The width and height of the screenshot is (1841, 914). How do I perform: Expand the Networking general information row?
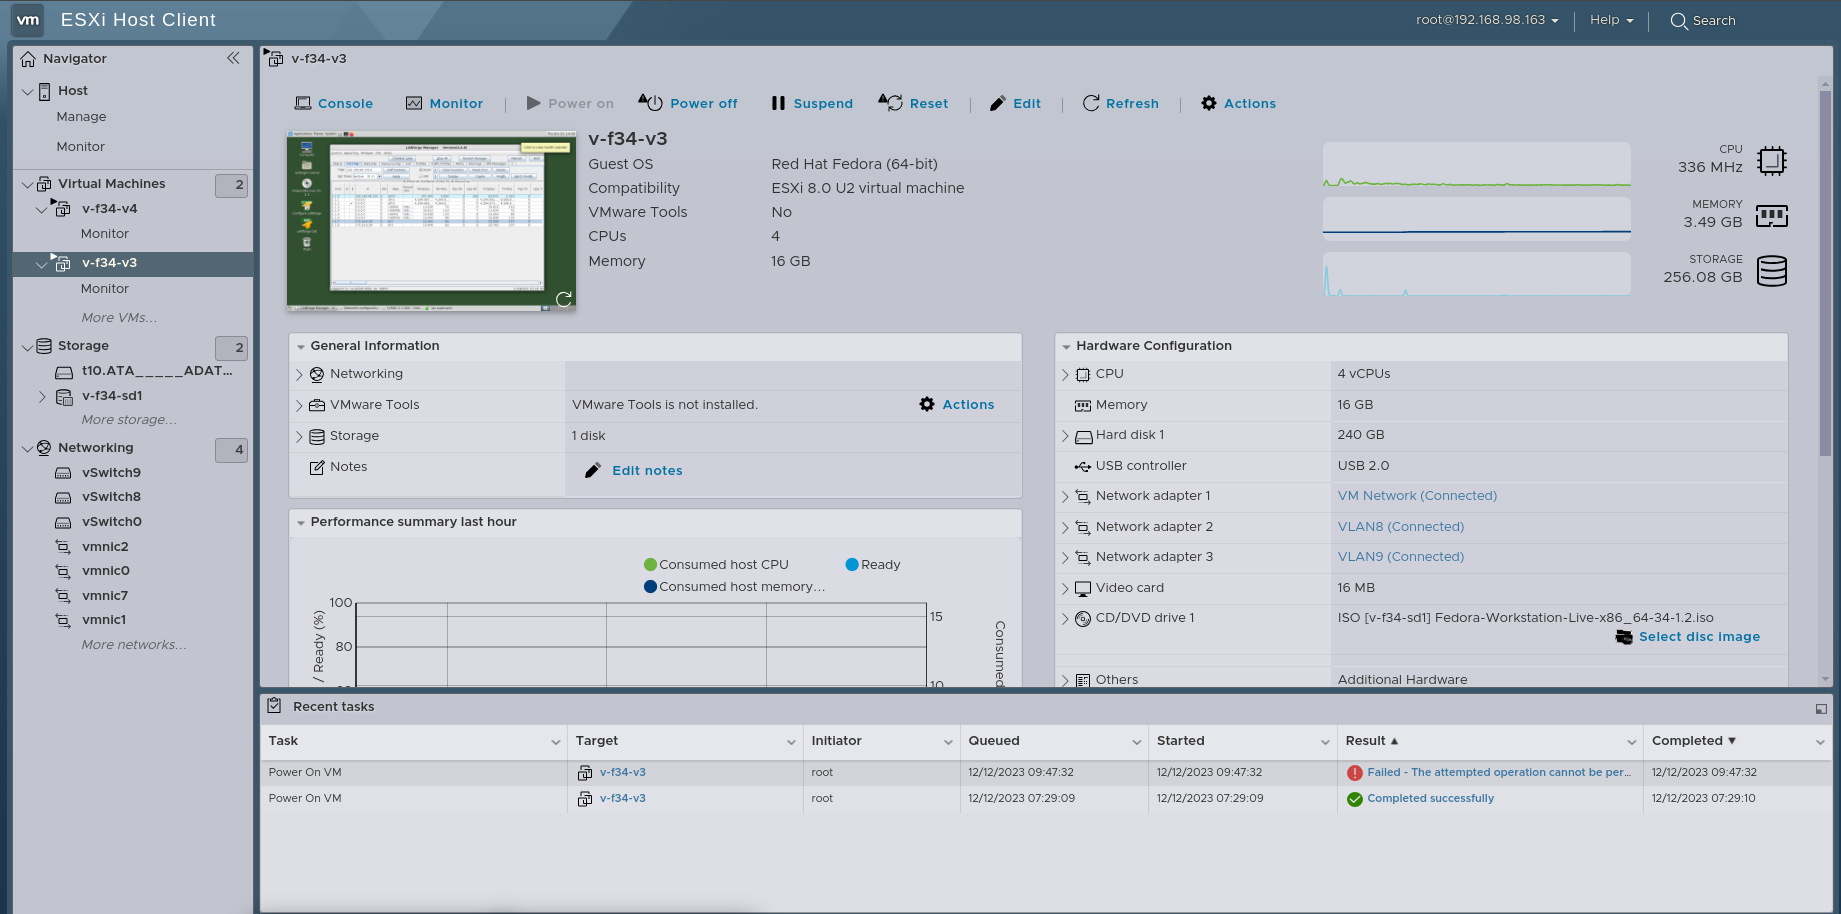[x=299, y=374]
